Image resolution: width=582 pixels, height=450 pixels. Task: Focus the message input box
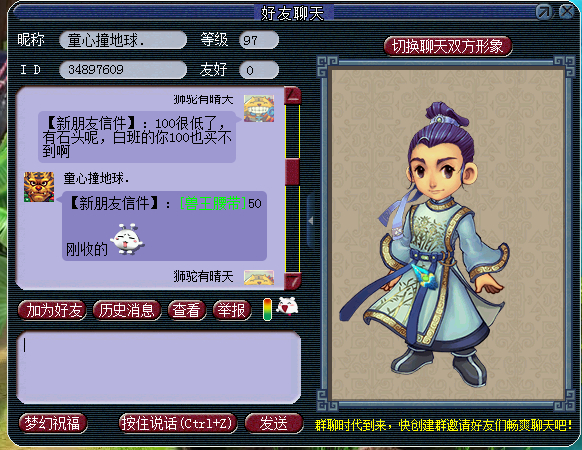tap(158, 367)
